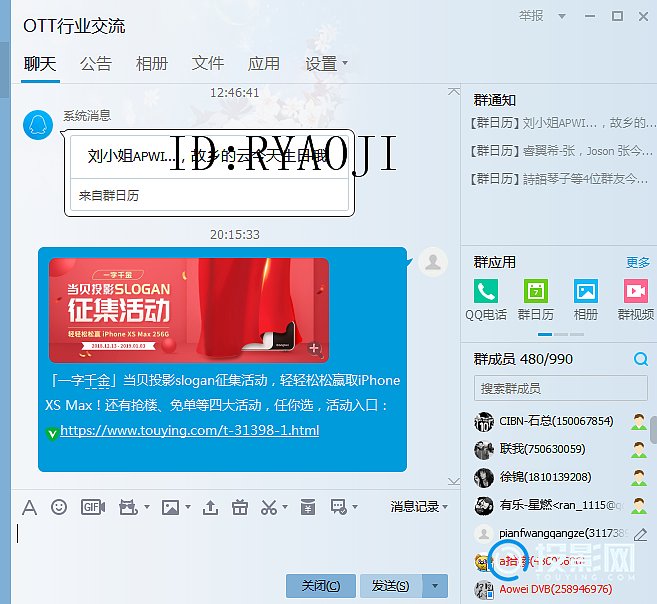Click the zoom icon on promo image

coord(314,349)
